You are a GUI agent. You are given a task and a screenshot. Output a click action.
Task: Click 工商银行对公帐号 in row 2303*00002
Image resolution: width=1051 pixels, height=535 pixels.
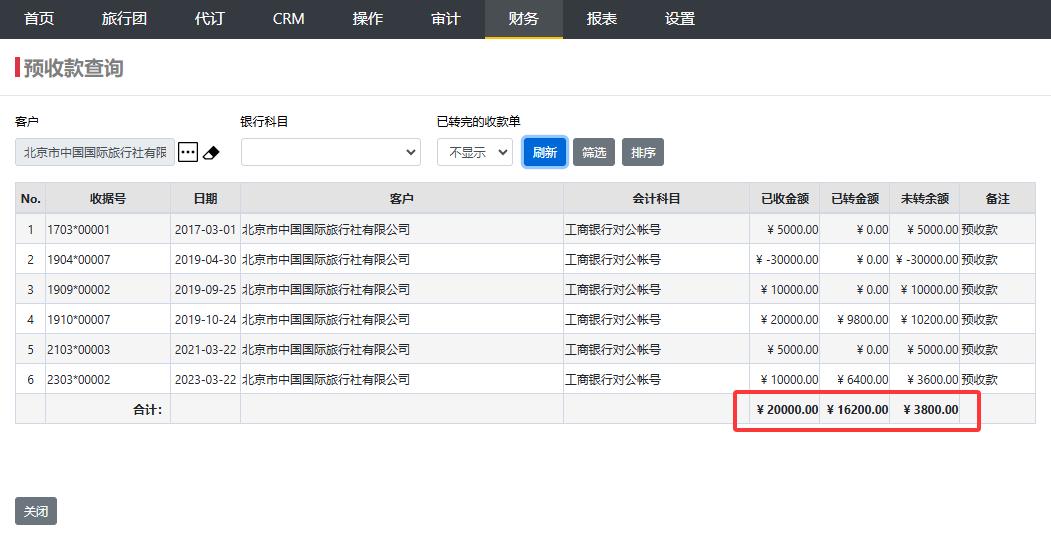click(x=613, y=379)
